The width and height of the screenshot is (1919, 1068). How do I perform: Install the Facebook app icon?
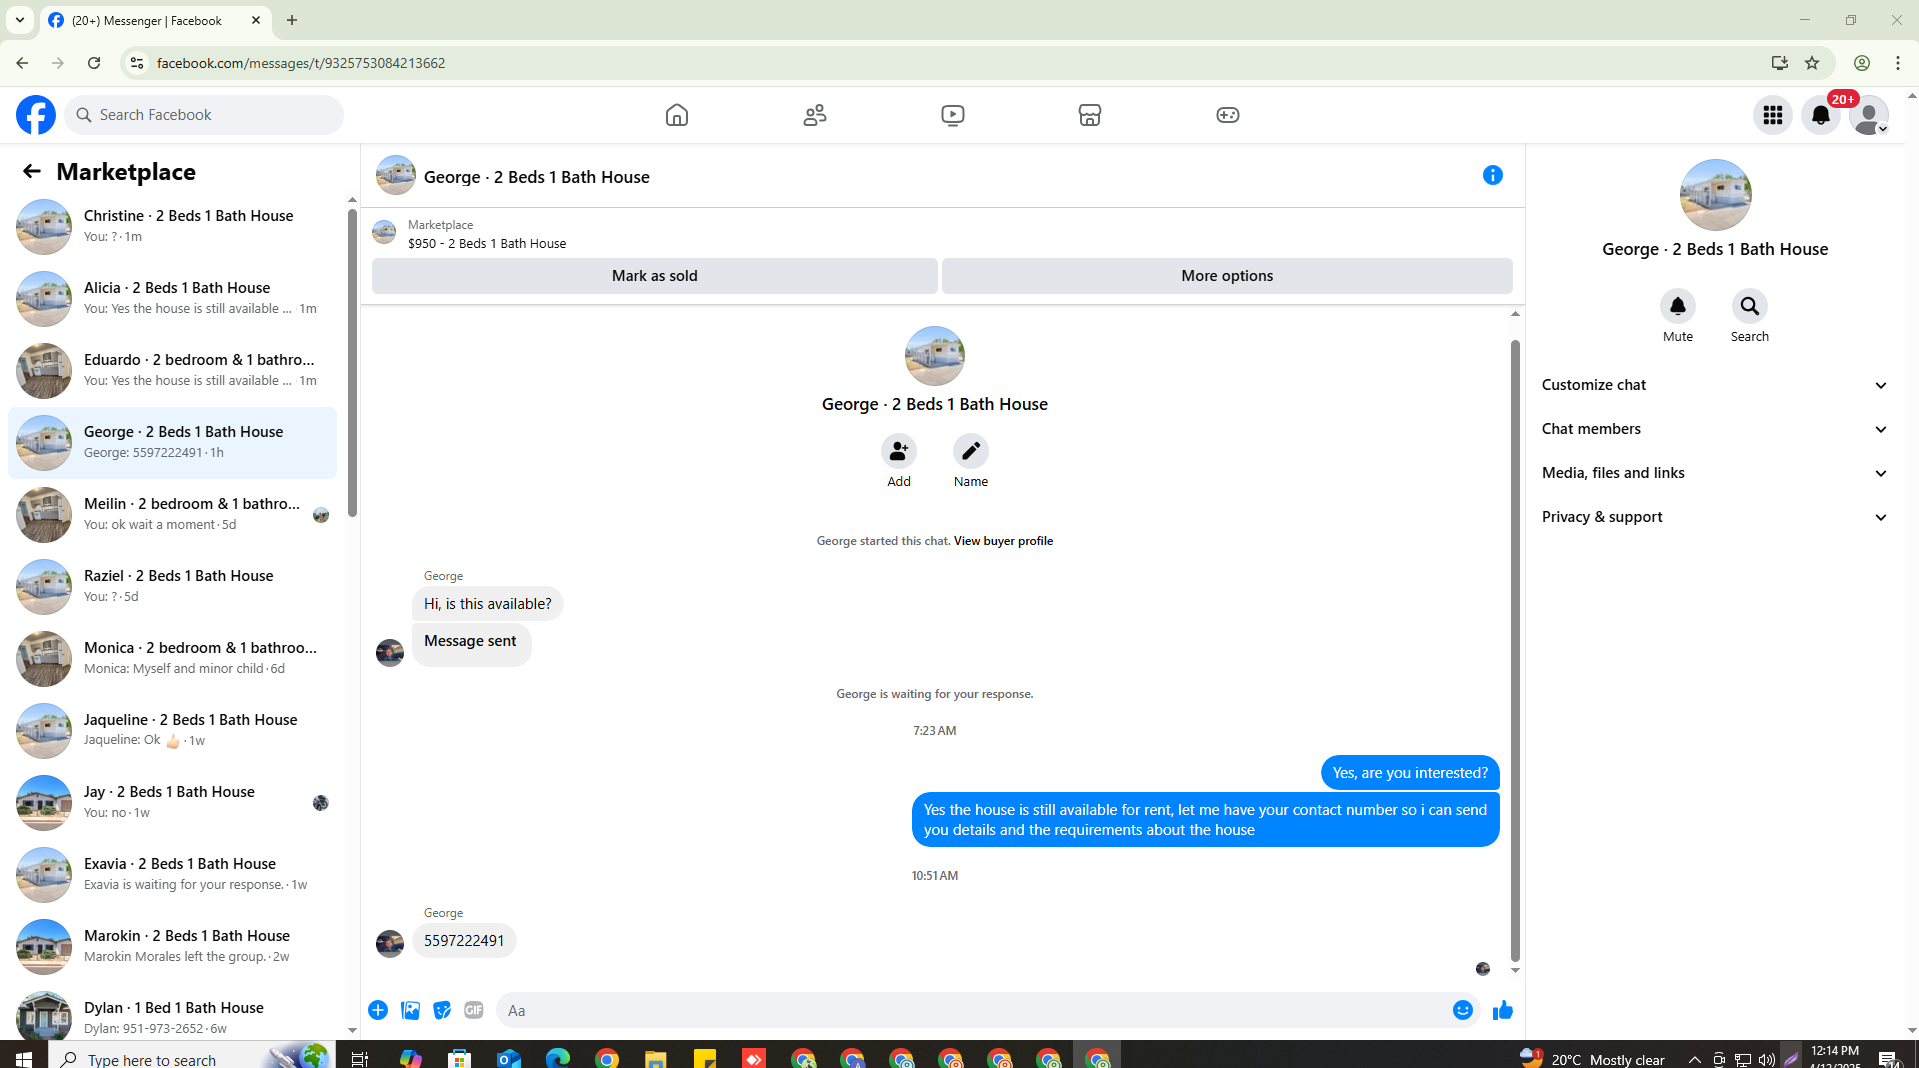(1779, 63)
